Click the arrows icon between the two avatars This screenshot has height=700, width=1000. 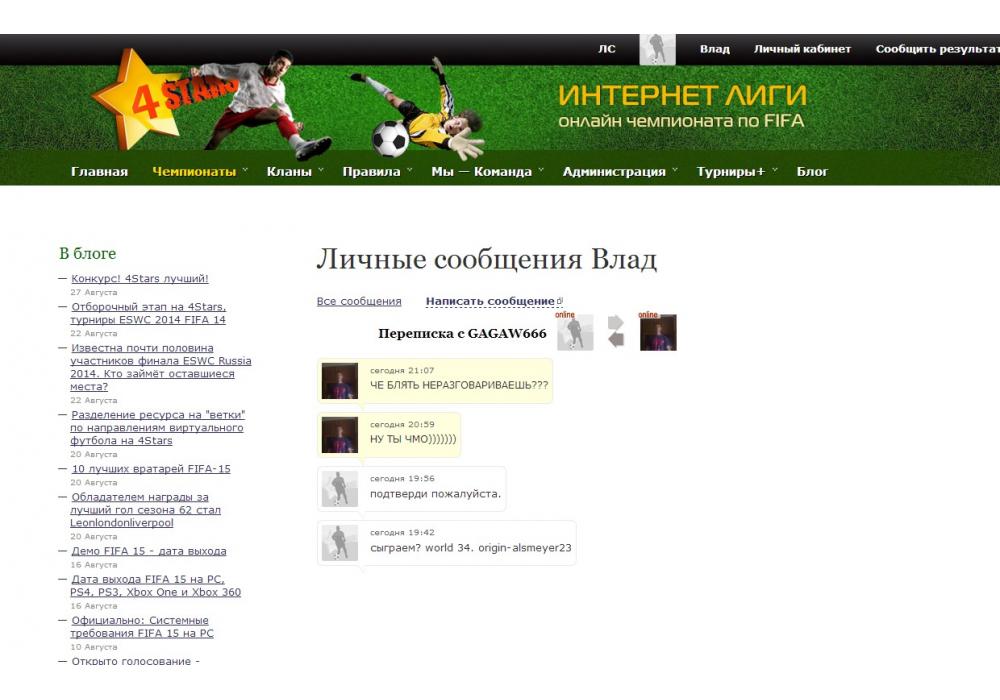(x=616, y=332)
